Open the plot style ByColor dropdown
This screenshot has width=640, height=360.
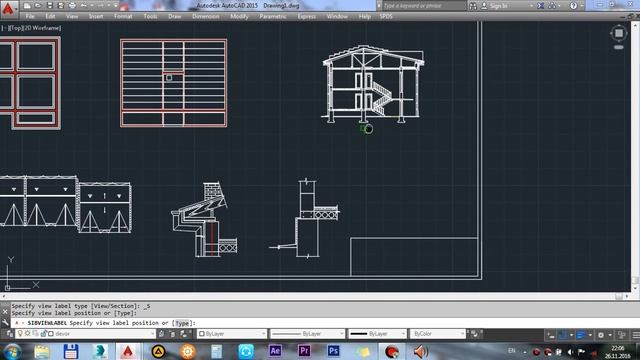438,334
